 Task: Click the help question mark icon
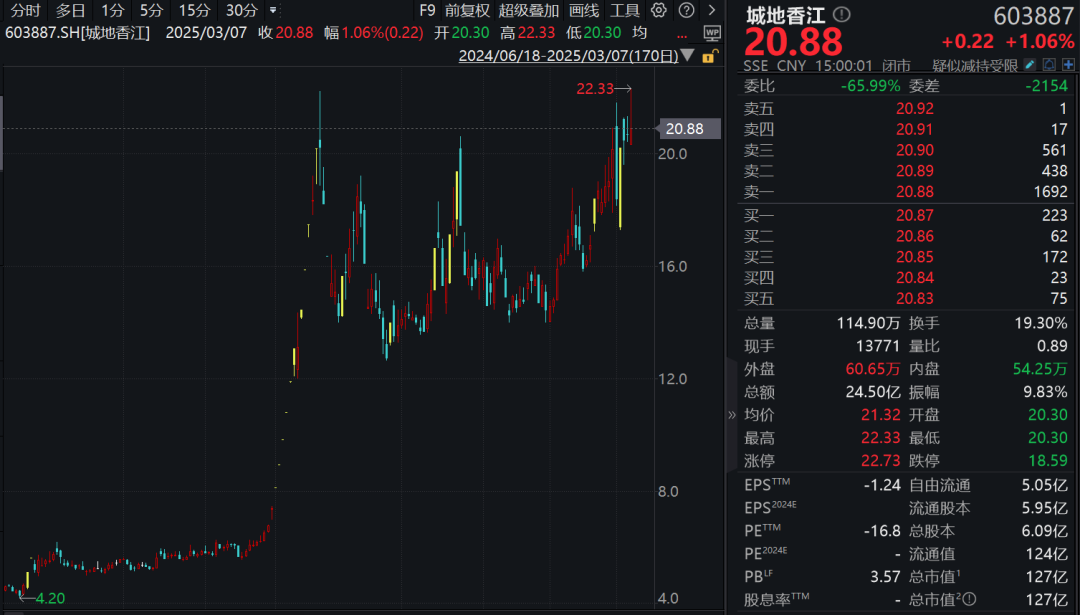pos(686,10)
